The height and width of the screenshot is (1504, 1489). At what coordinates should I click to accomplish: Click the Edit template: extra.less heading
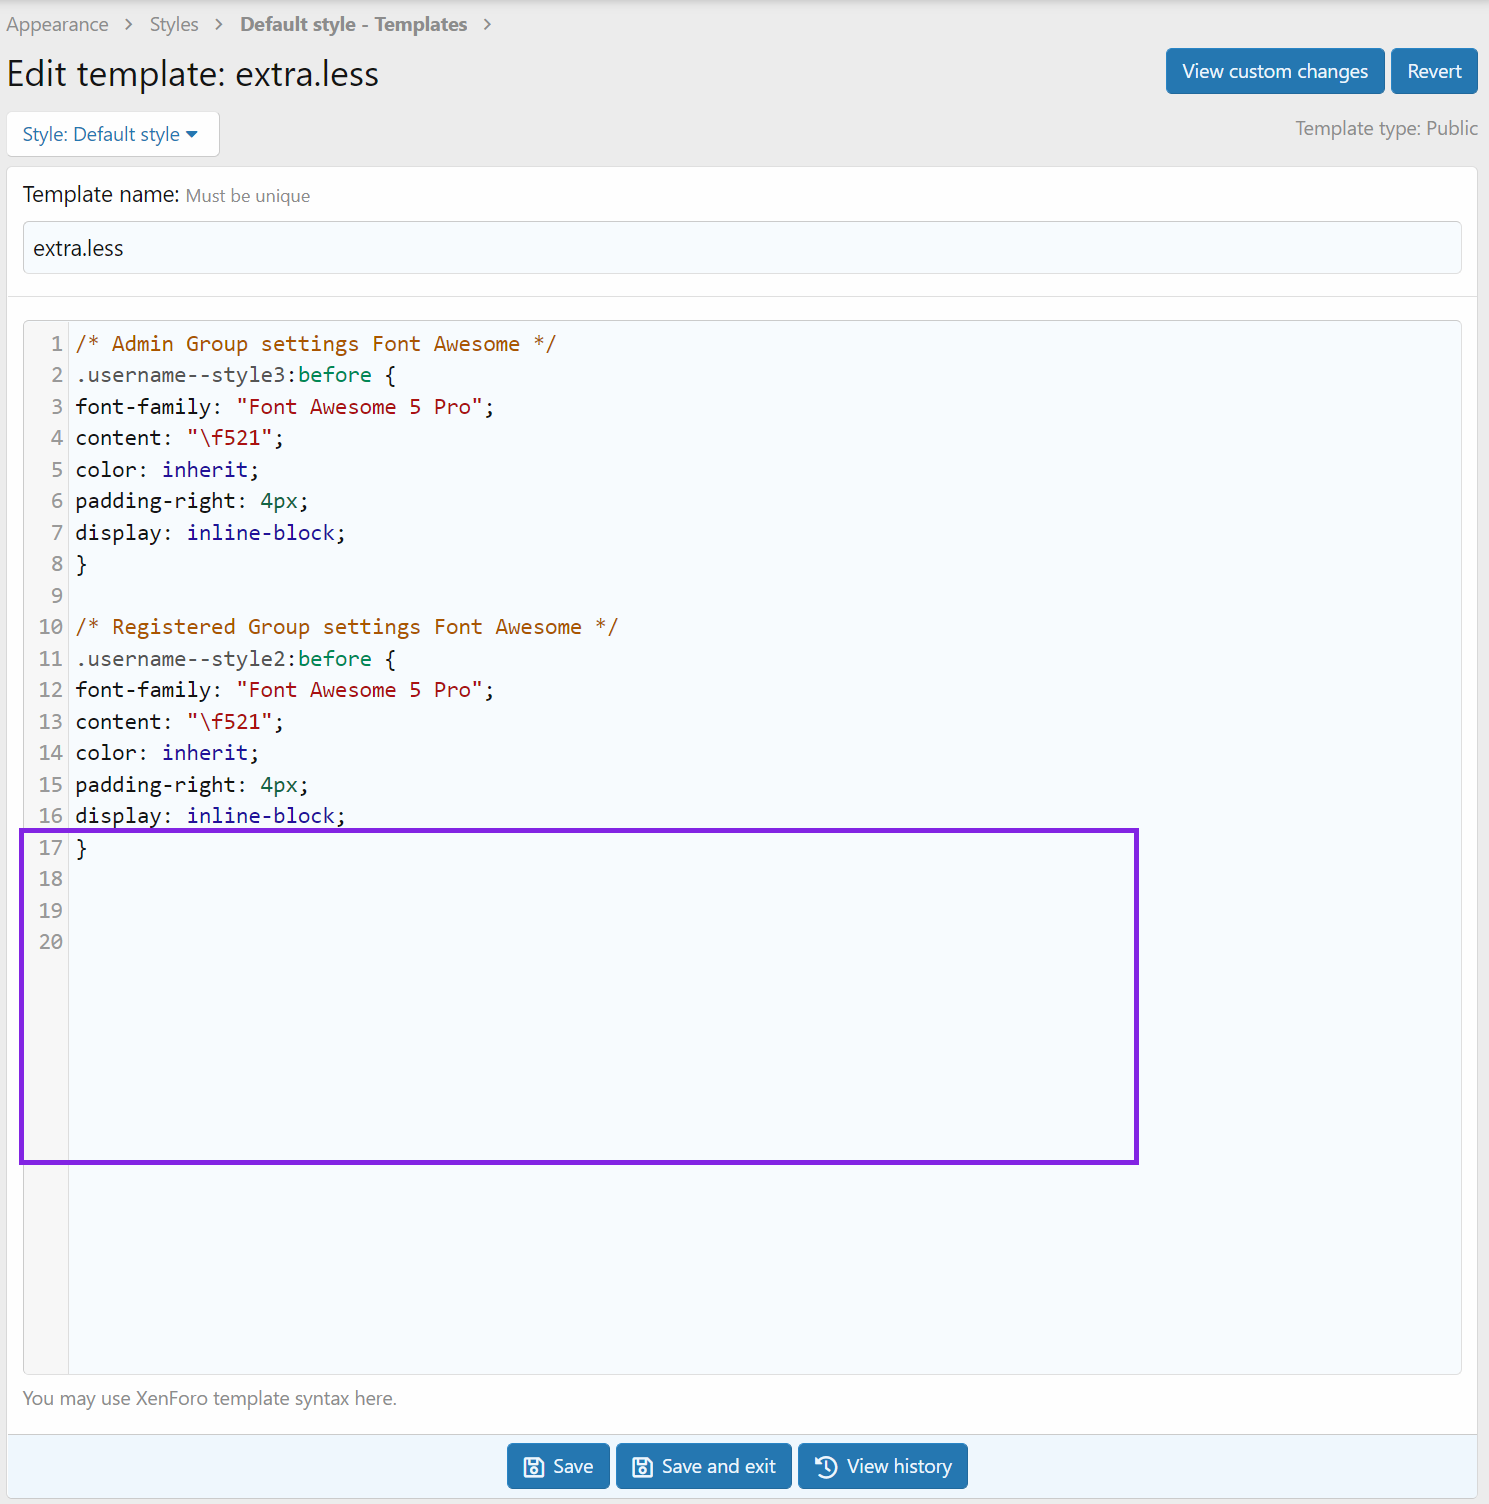(x=193, y=74)
